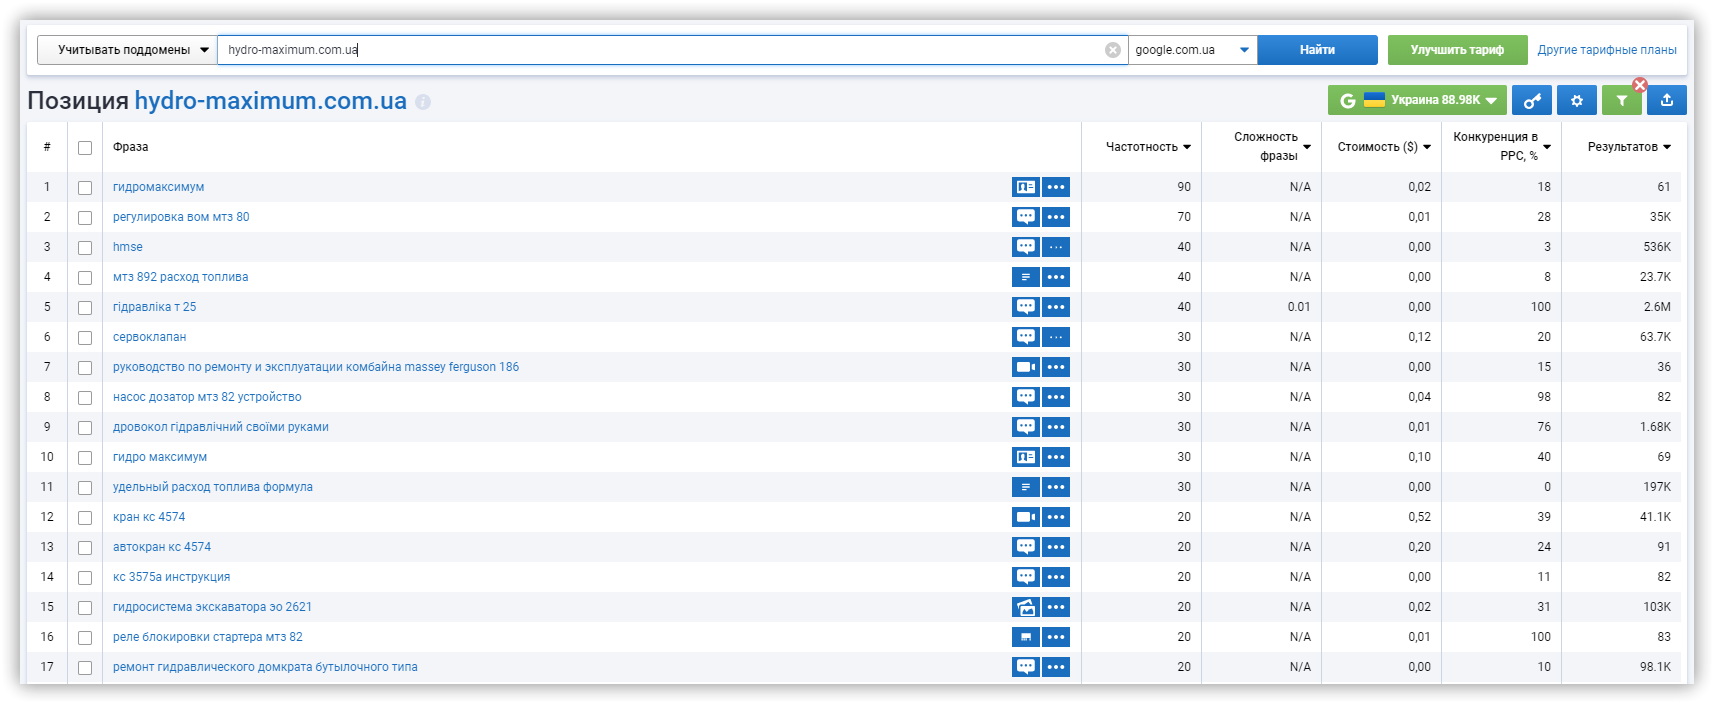Viewport: 1714px width, 704px height.
Task: Clear the domain search field
Action: pos(1112,50)
